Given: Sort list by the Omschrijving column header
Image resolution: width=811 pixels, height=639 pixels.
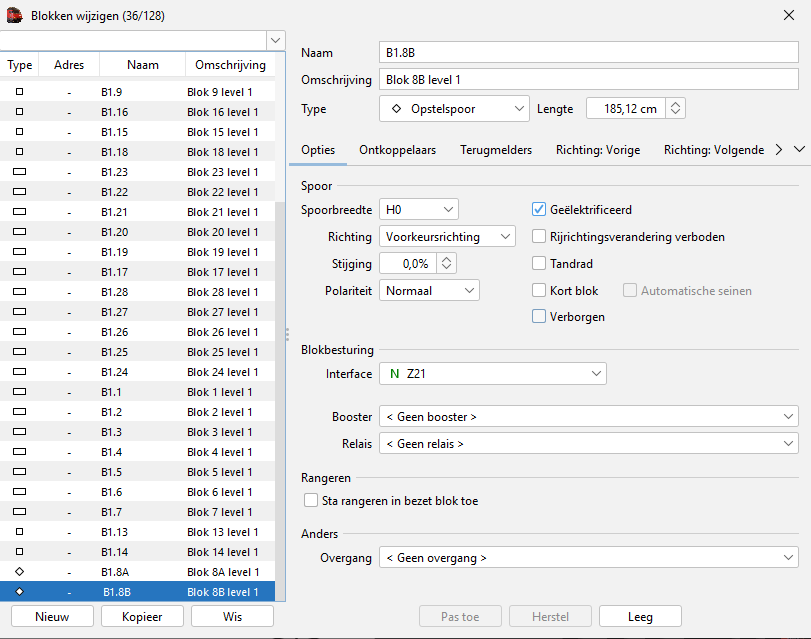Looking at the screenshot, I should pyautogui.click(x=230, y=65).
